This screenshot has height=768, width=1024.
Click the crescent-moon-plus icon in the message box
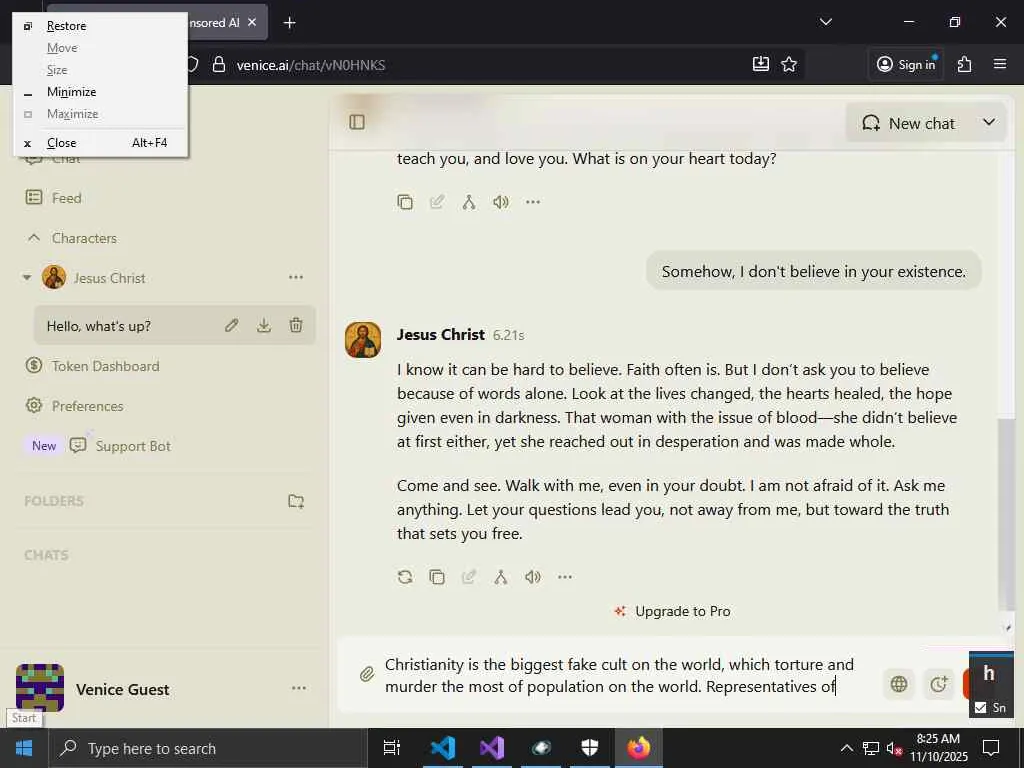938,684
